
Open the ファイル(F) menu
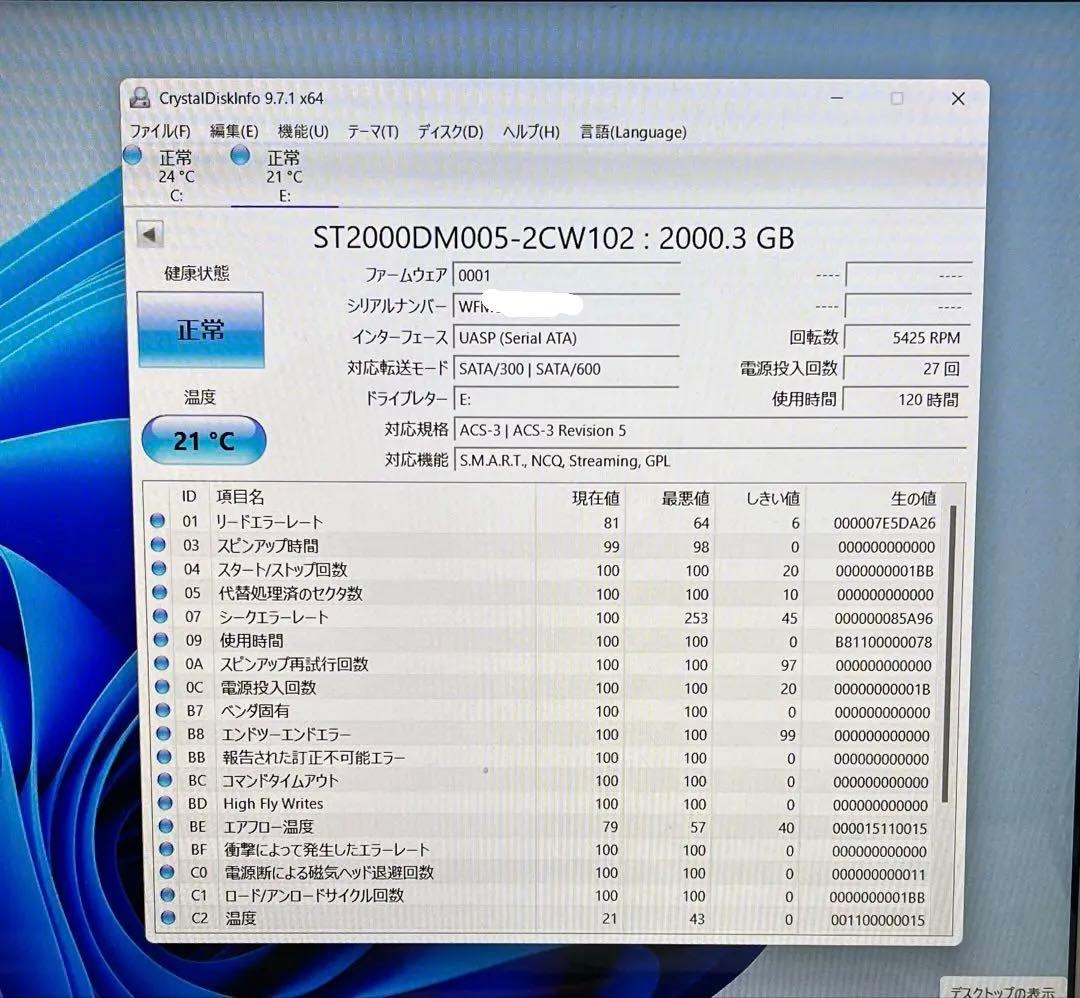point(160,131)
